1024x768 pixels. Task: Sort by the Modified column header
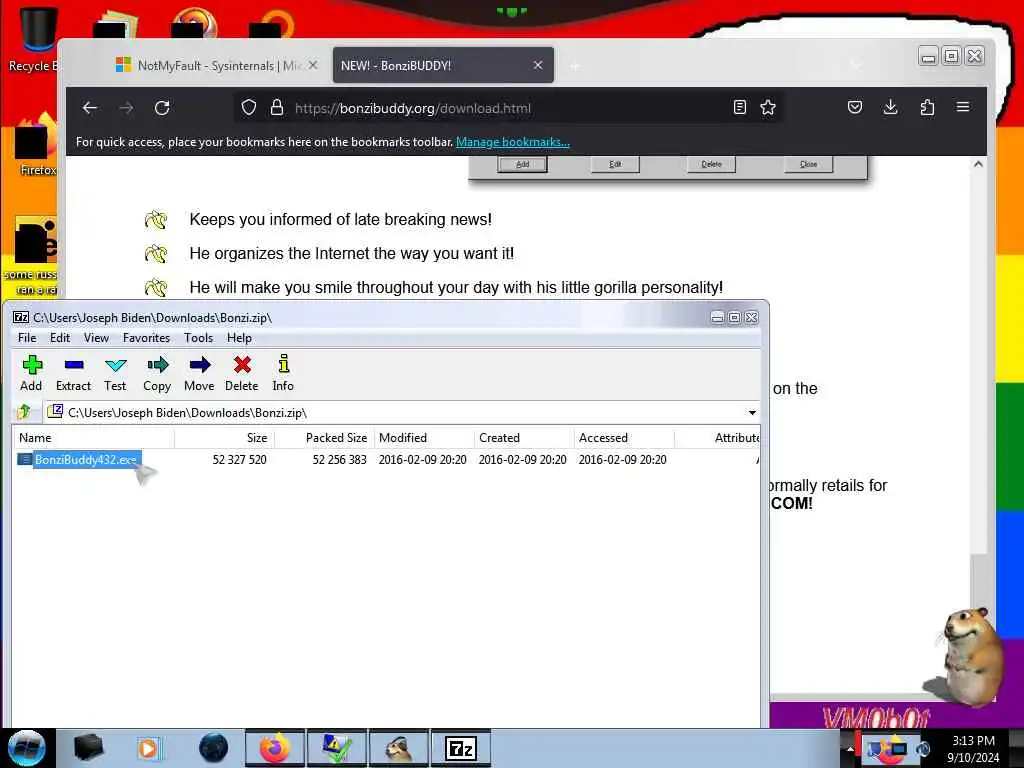coord(424,438)
